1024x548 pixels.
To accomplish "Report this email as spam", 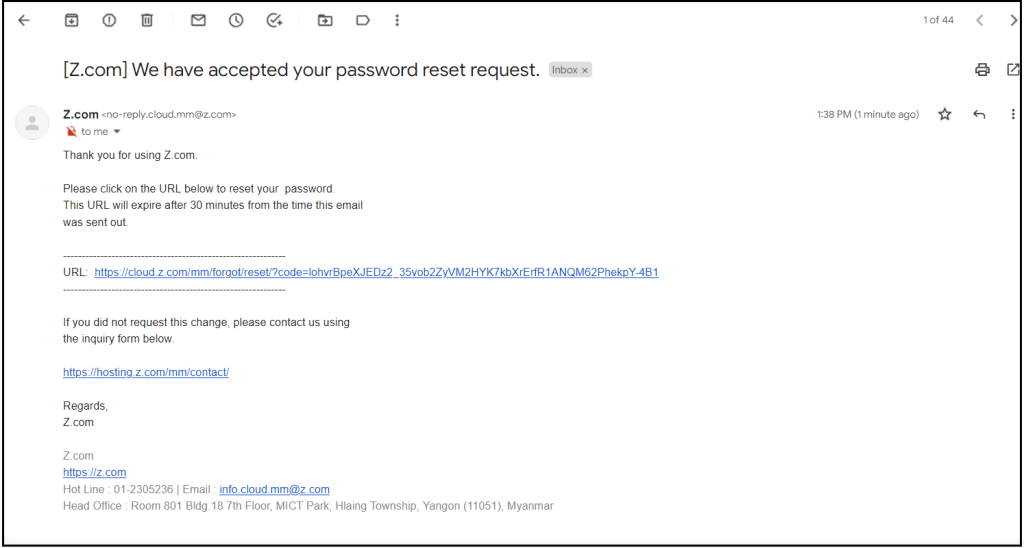I will coord(109,20).
